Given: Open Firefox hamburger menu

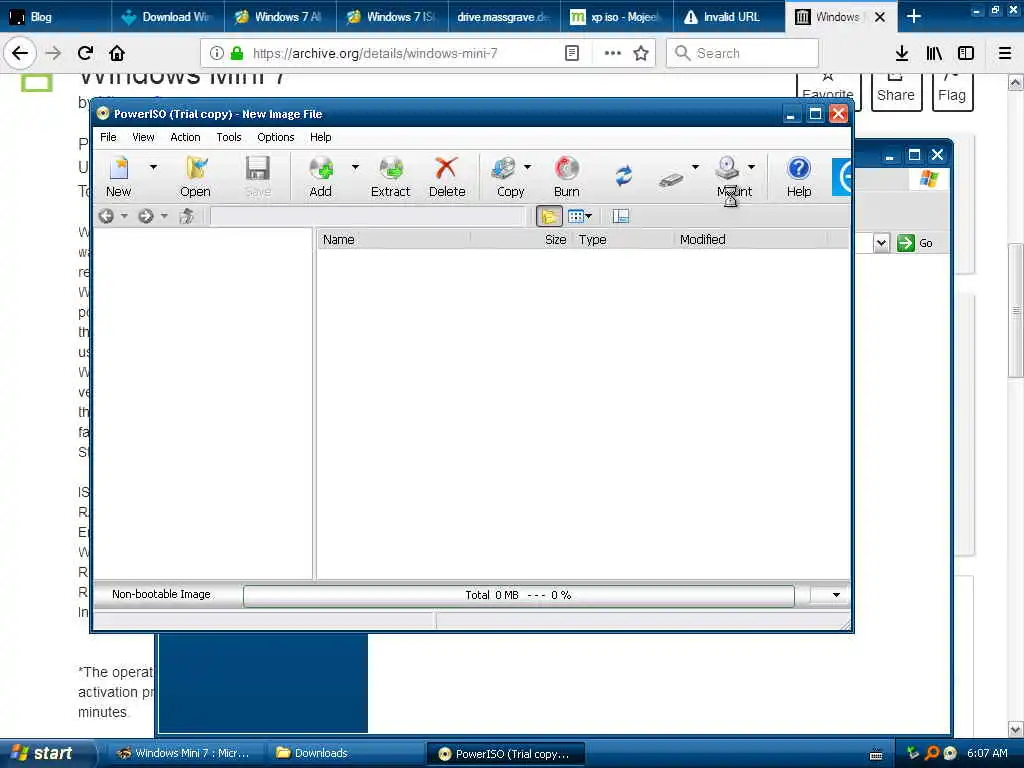Looking at the screenshot, I should 1005,53.
